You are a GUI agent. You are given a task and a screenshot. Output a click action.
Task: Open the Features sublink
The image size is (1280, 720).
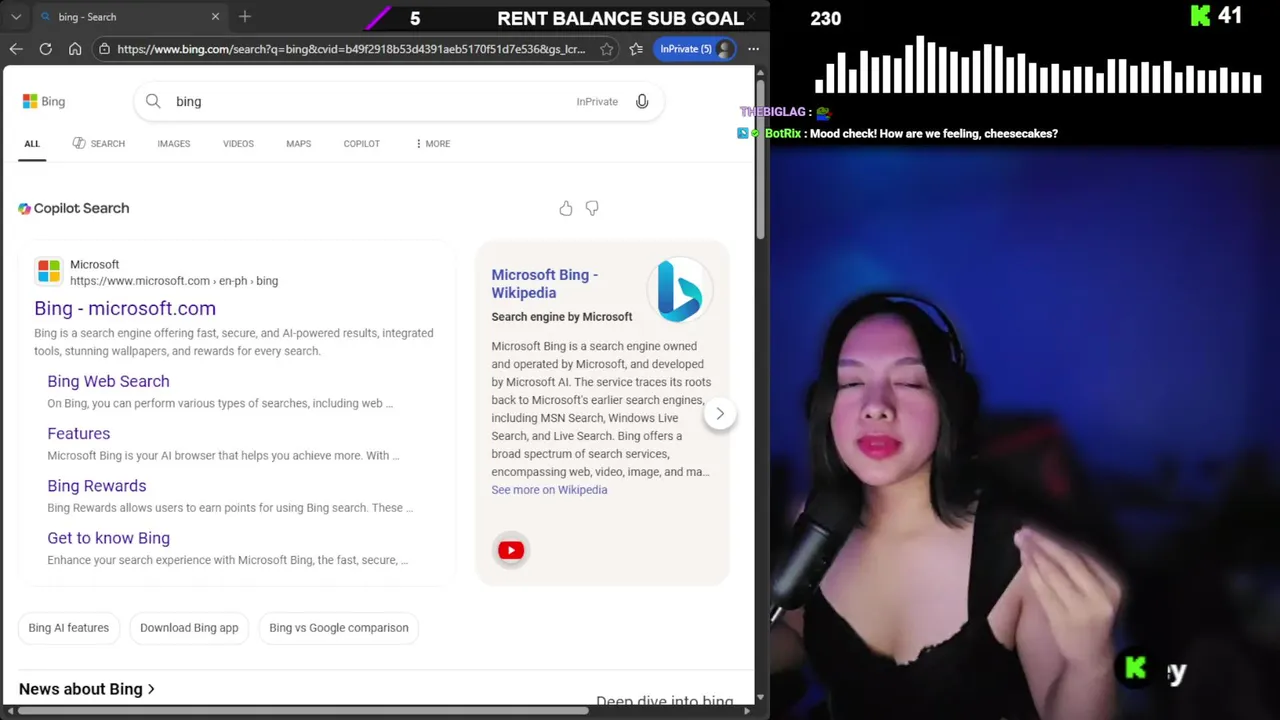[78, 433]
